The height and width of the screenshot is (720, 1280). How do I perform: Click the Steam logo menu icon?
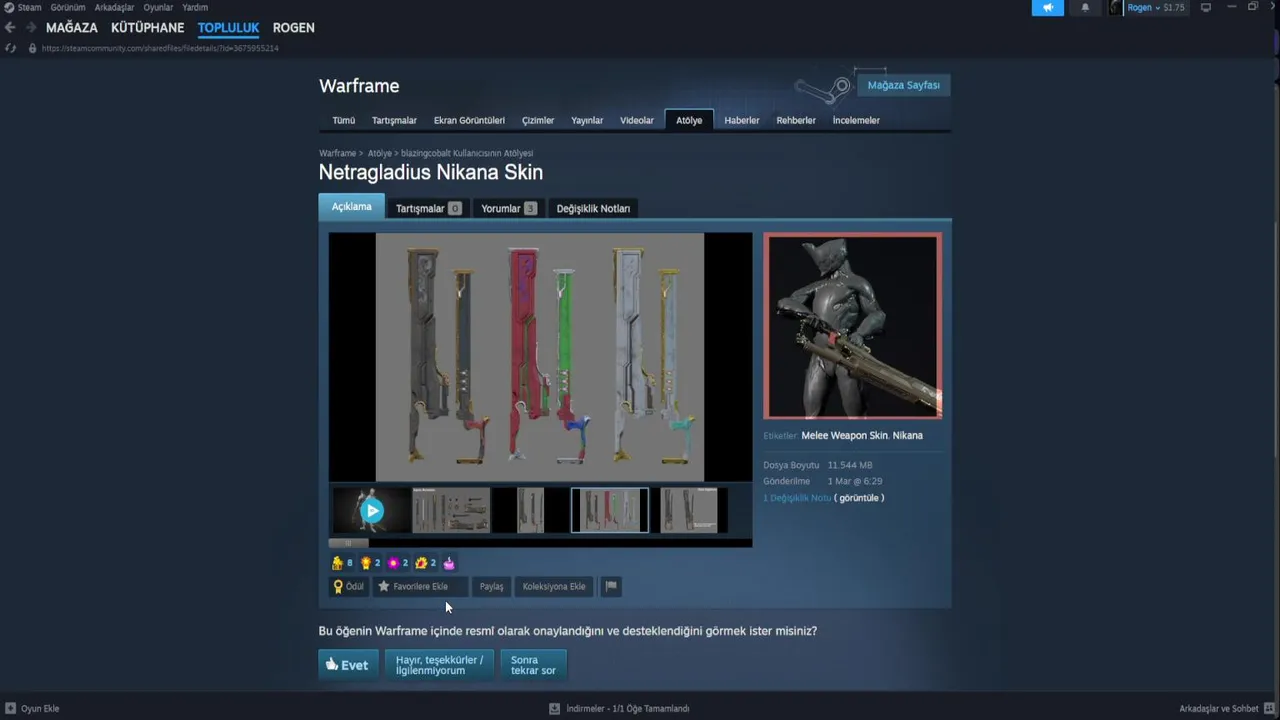click(x=9, y=7)
